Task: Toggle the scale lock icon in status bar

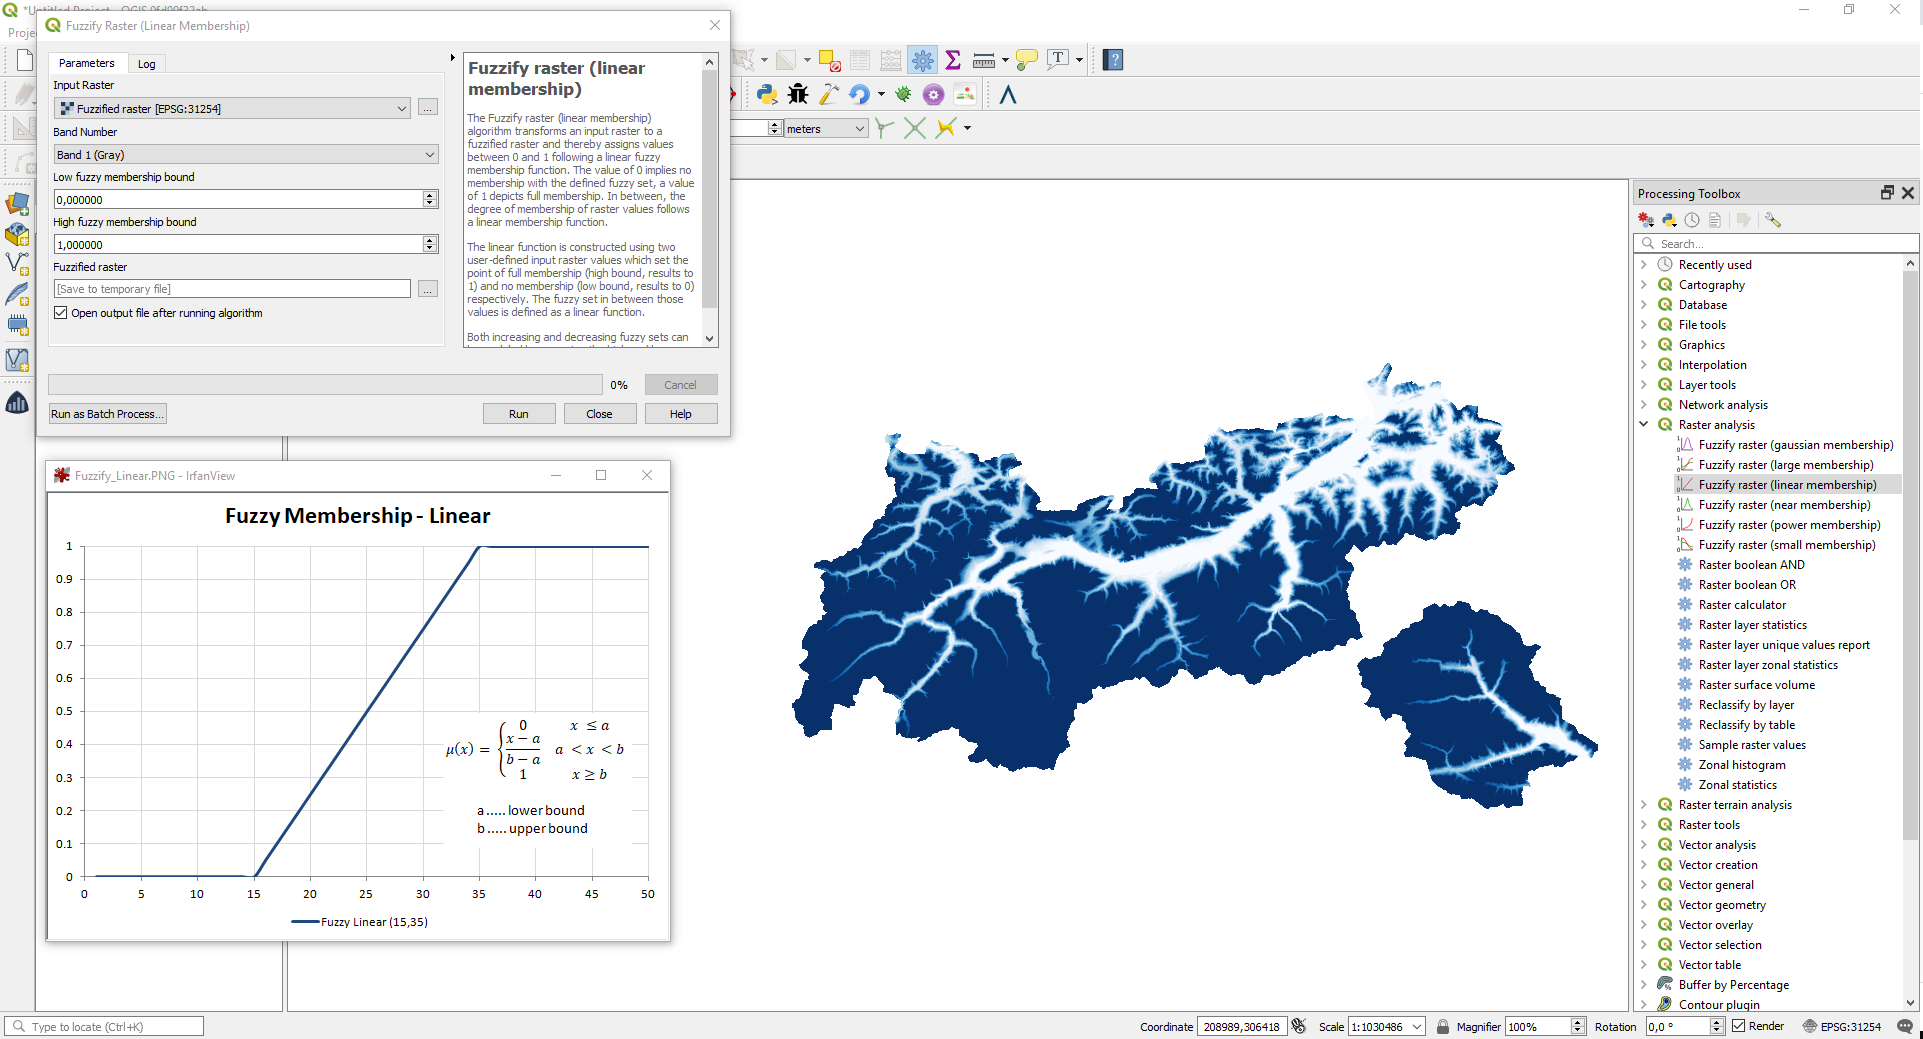Action: pos(1443,1026)
